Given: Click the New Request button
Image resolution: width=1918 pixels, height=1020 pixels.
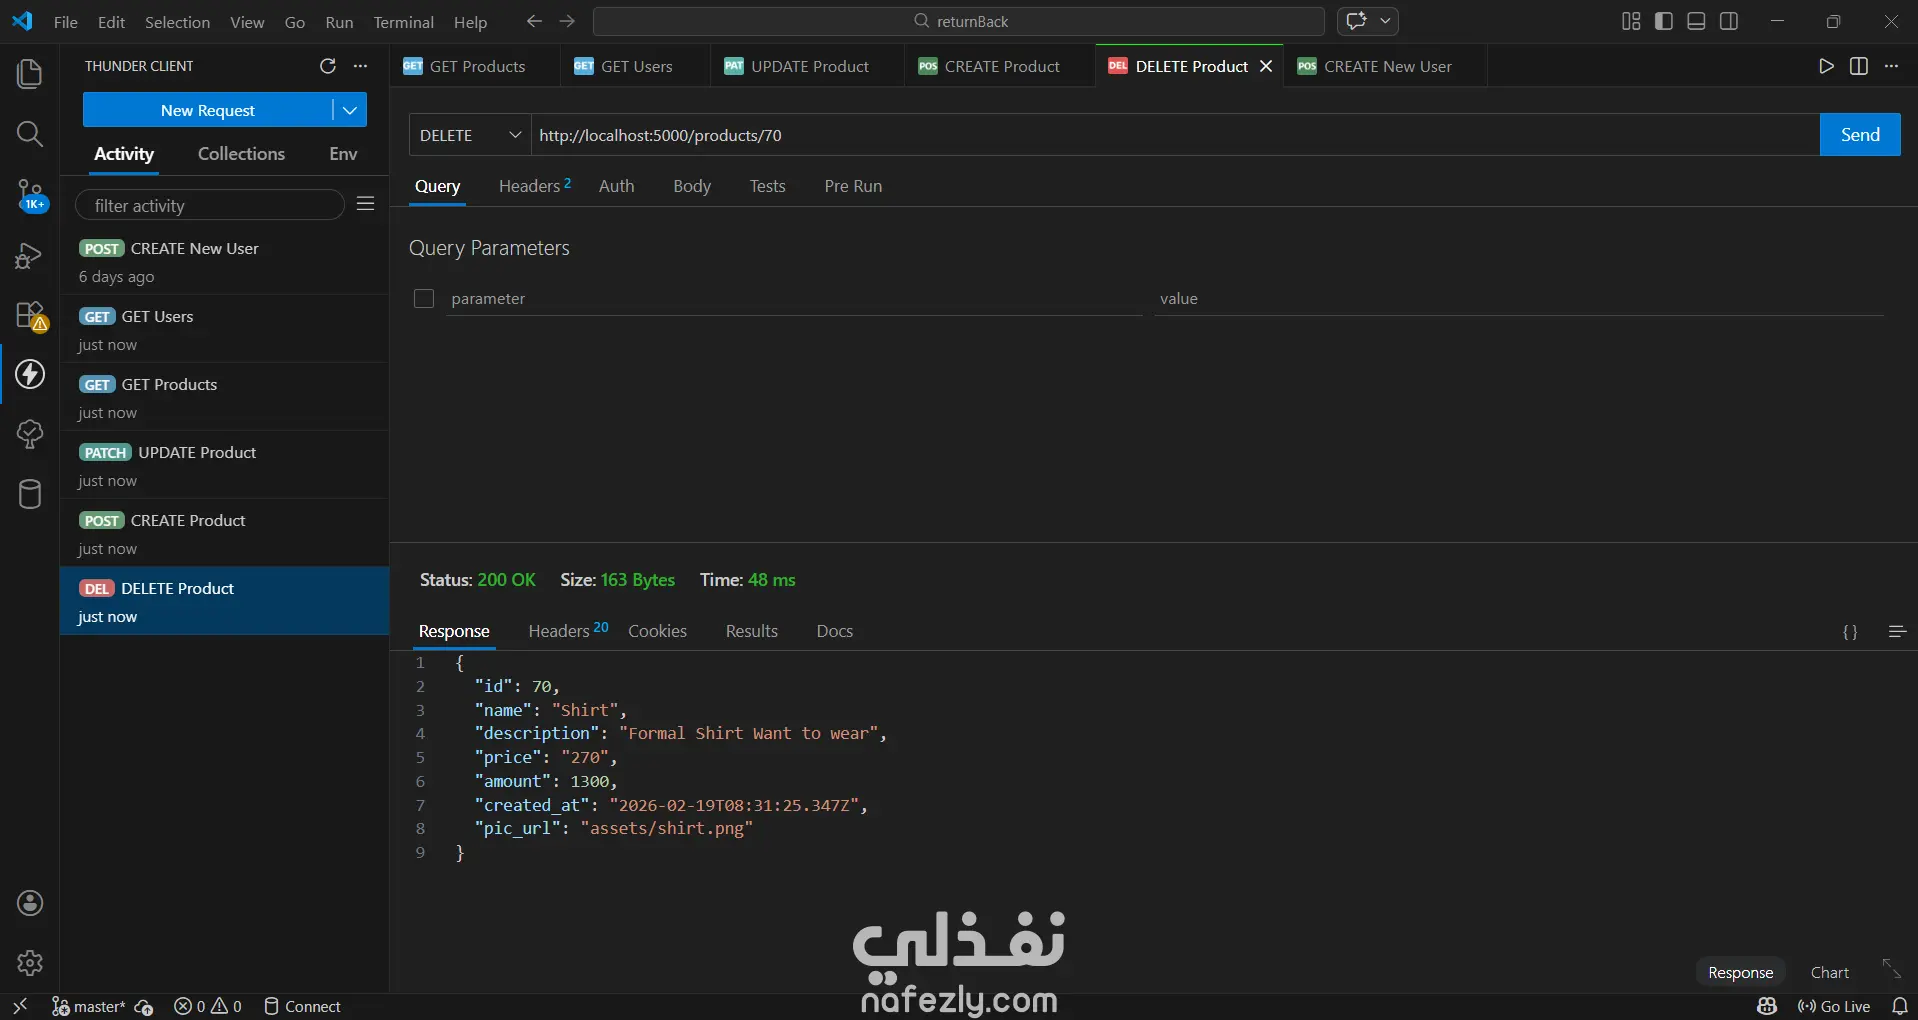Looking at the screenshot, I should pos(208,110).
